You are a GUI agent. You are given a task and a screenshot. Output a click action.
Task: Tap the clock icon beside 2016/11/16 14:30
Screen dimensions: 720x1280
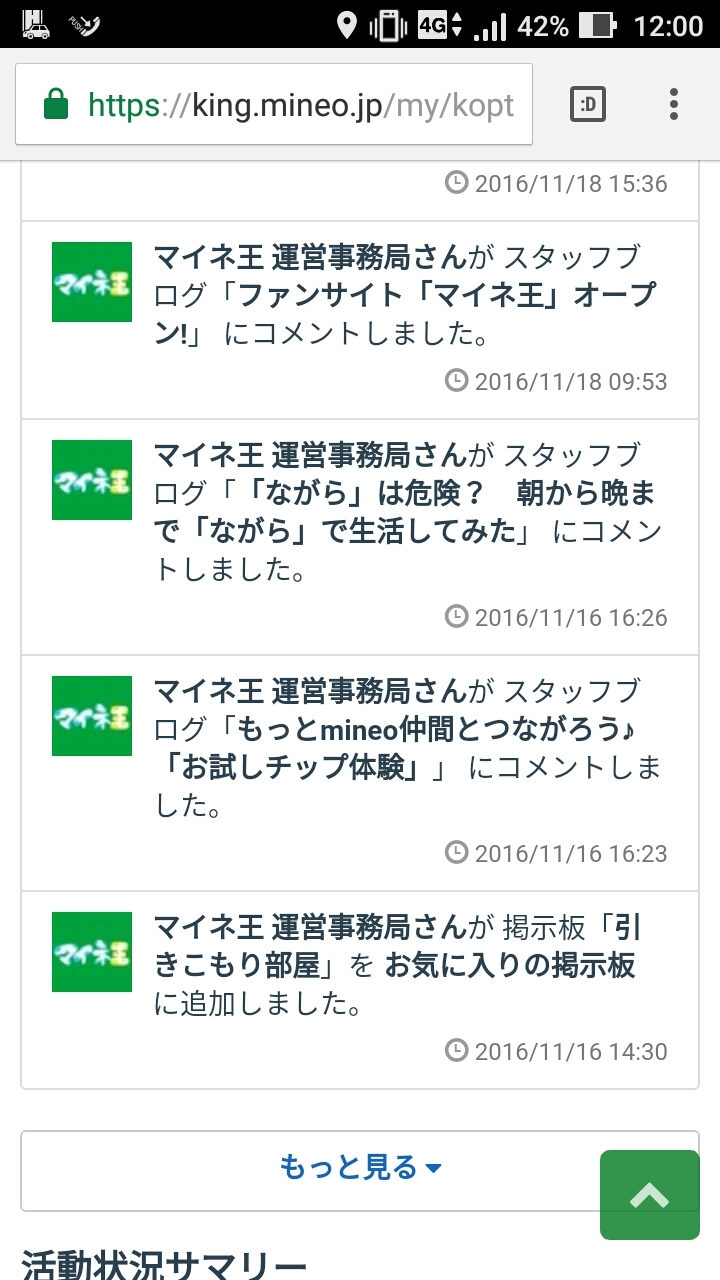[456, 1051]
